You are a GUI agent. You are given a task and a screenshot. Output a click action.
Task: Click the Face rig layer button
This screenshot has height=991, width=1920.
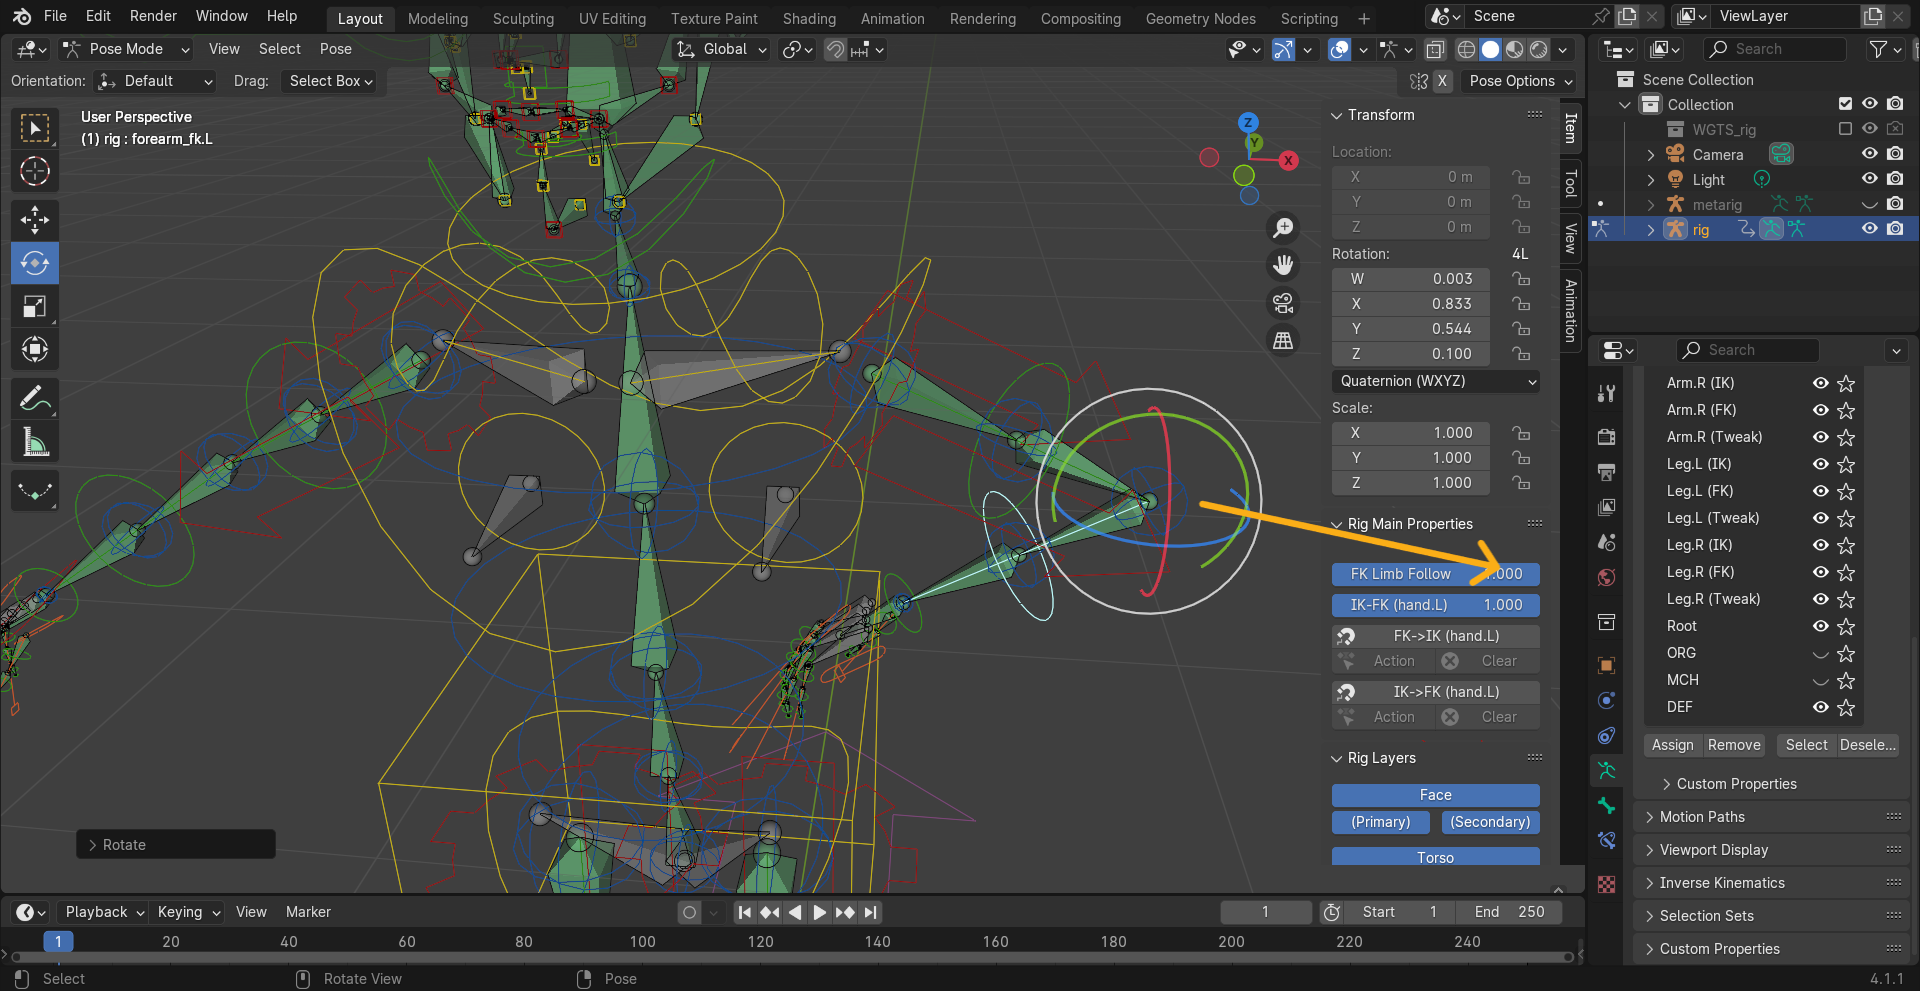[x=1435, y=795]
